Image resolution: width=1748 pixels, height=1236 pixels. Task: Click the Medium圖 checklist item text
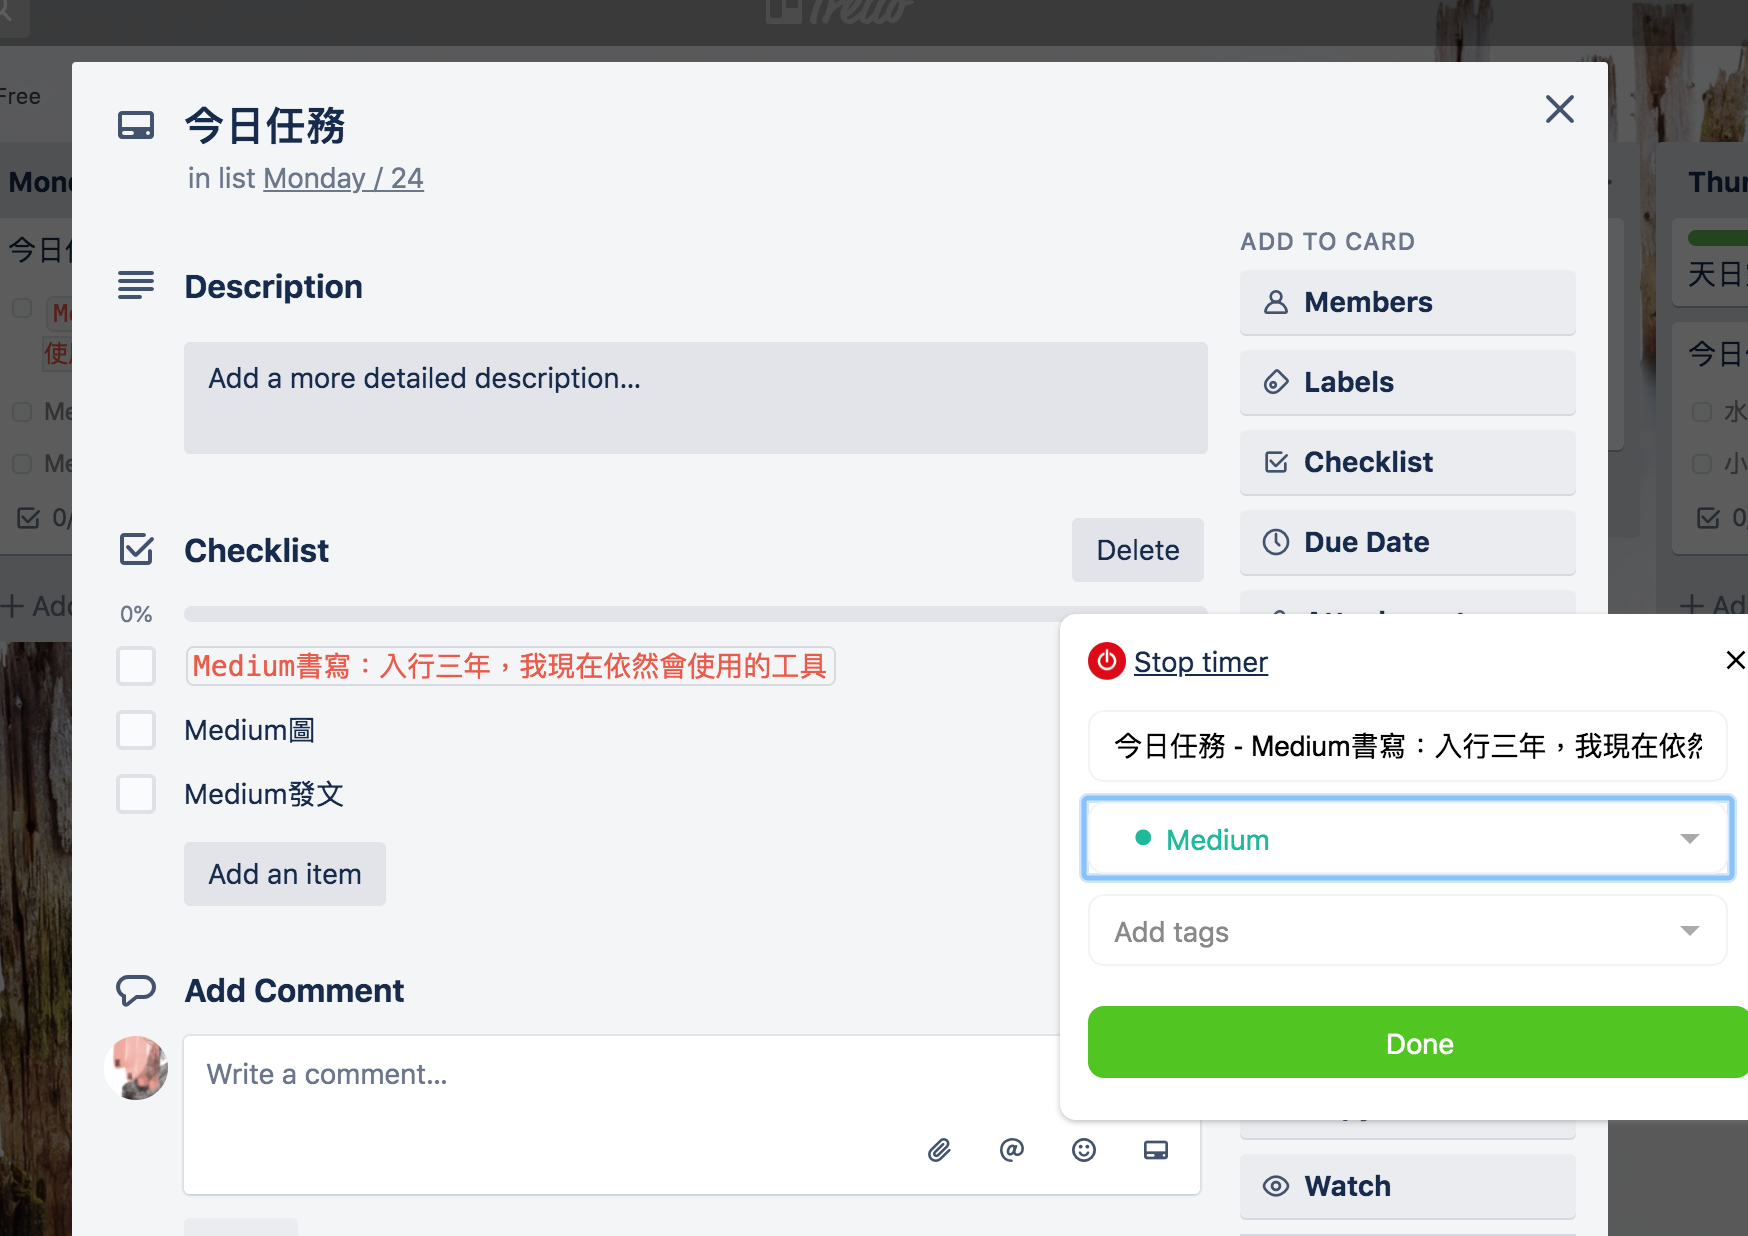(250, 730)
